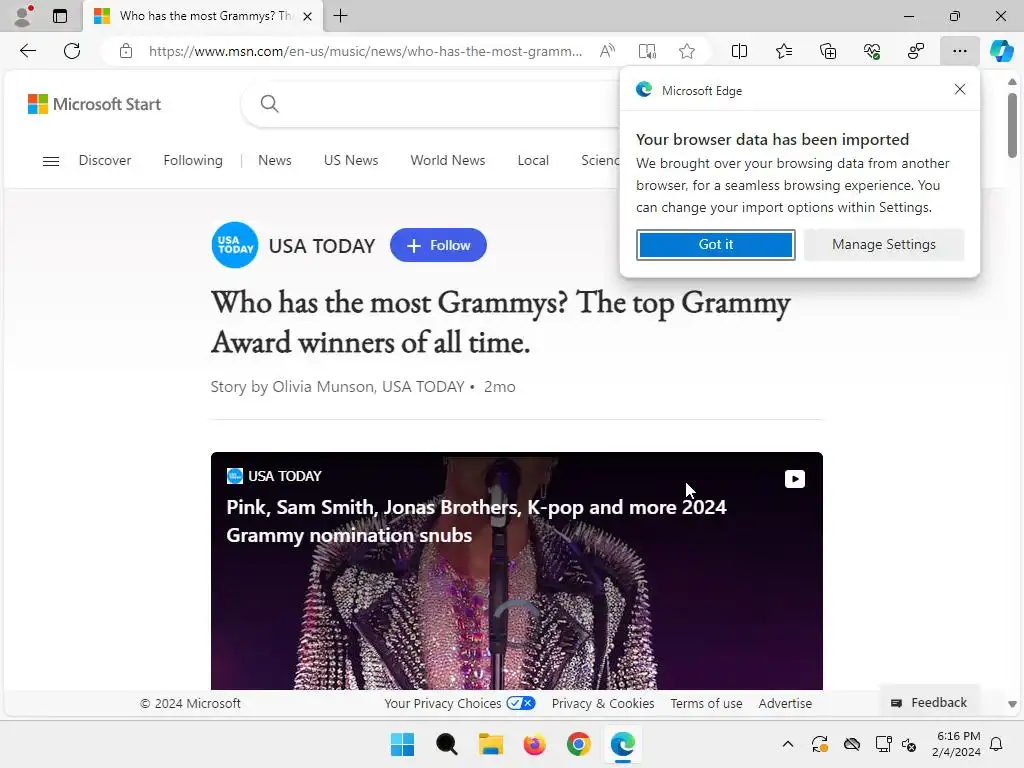1024x768 pixels.
Task: Open the tab actions menu icon
Action: coord(60,16)
